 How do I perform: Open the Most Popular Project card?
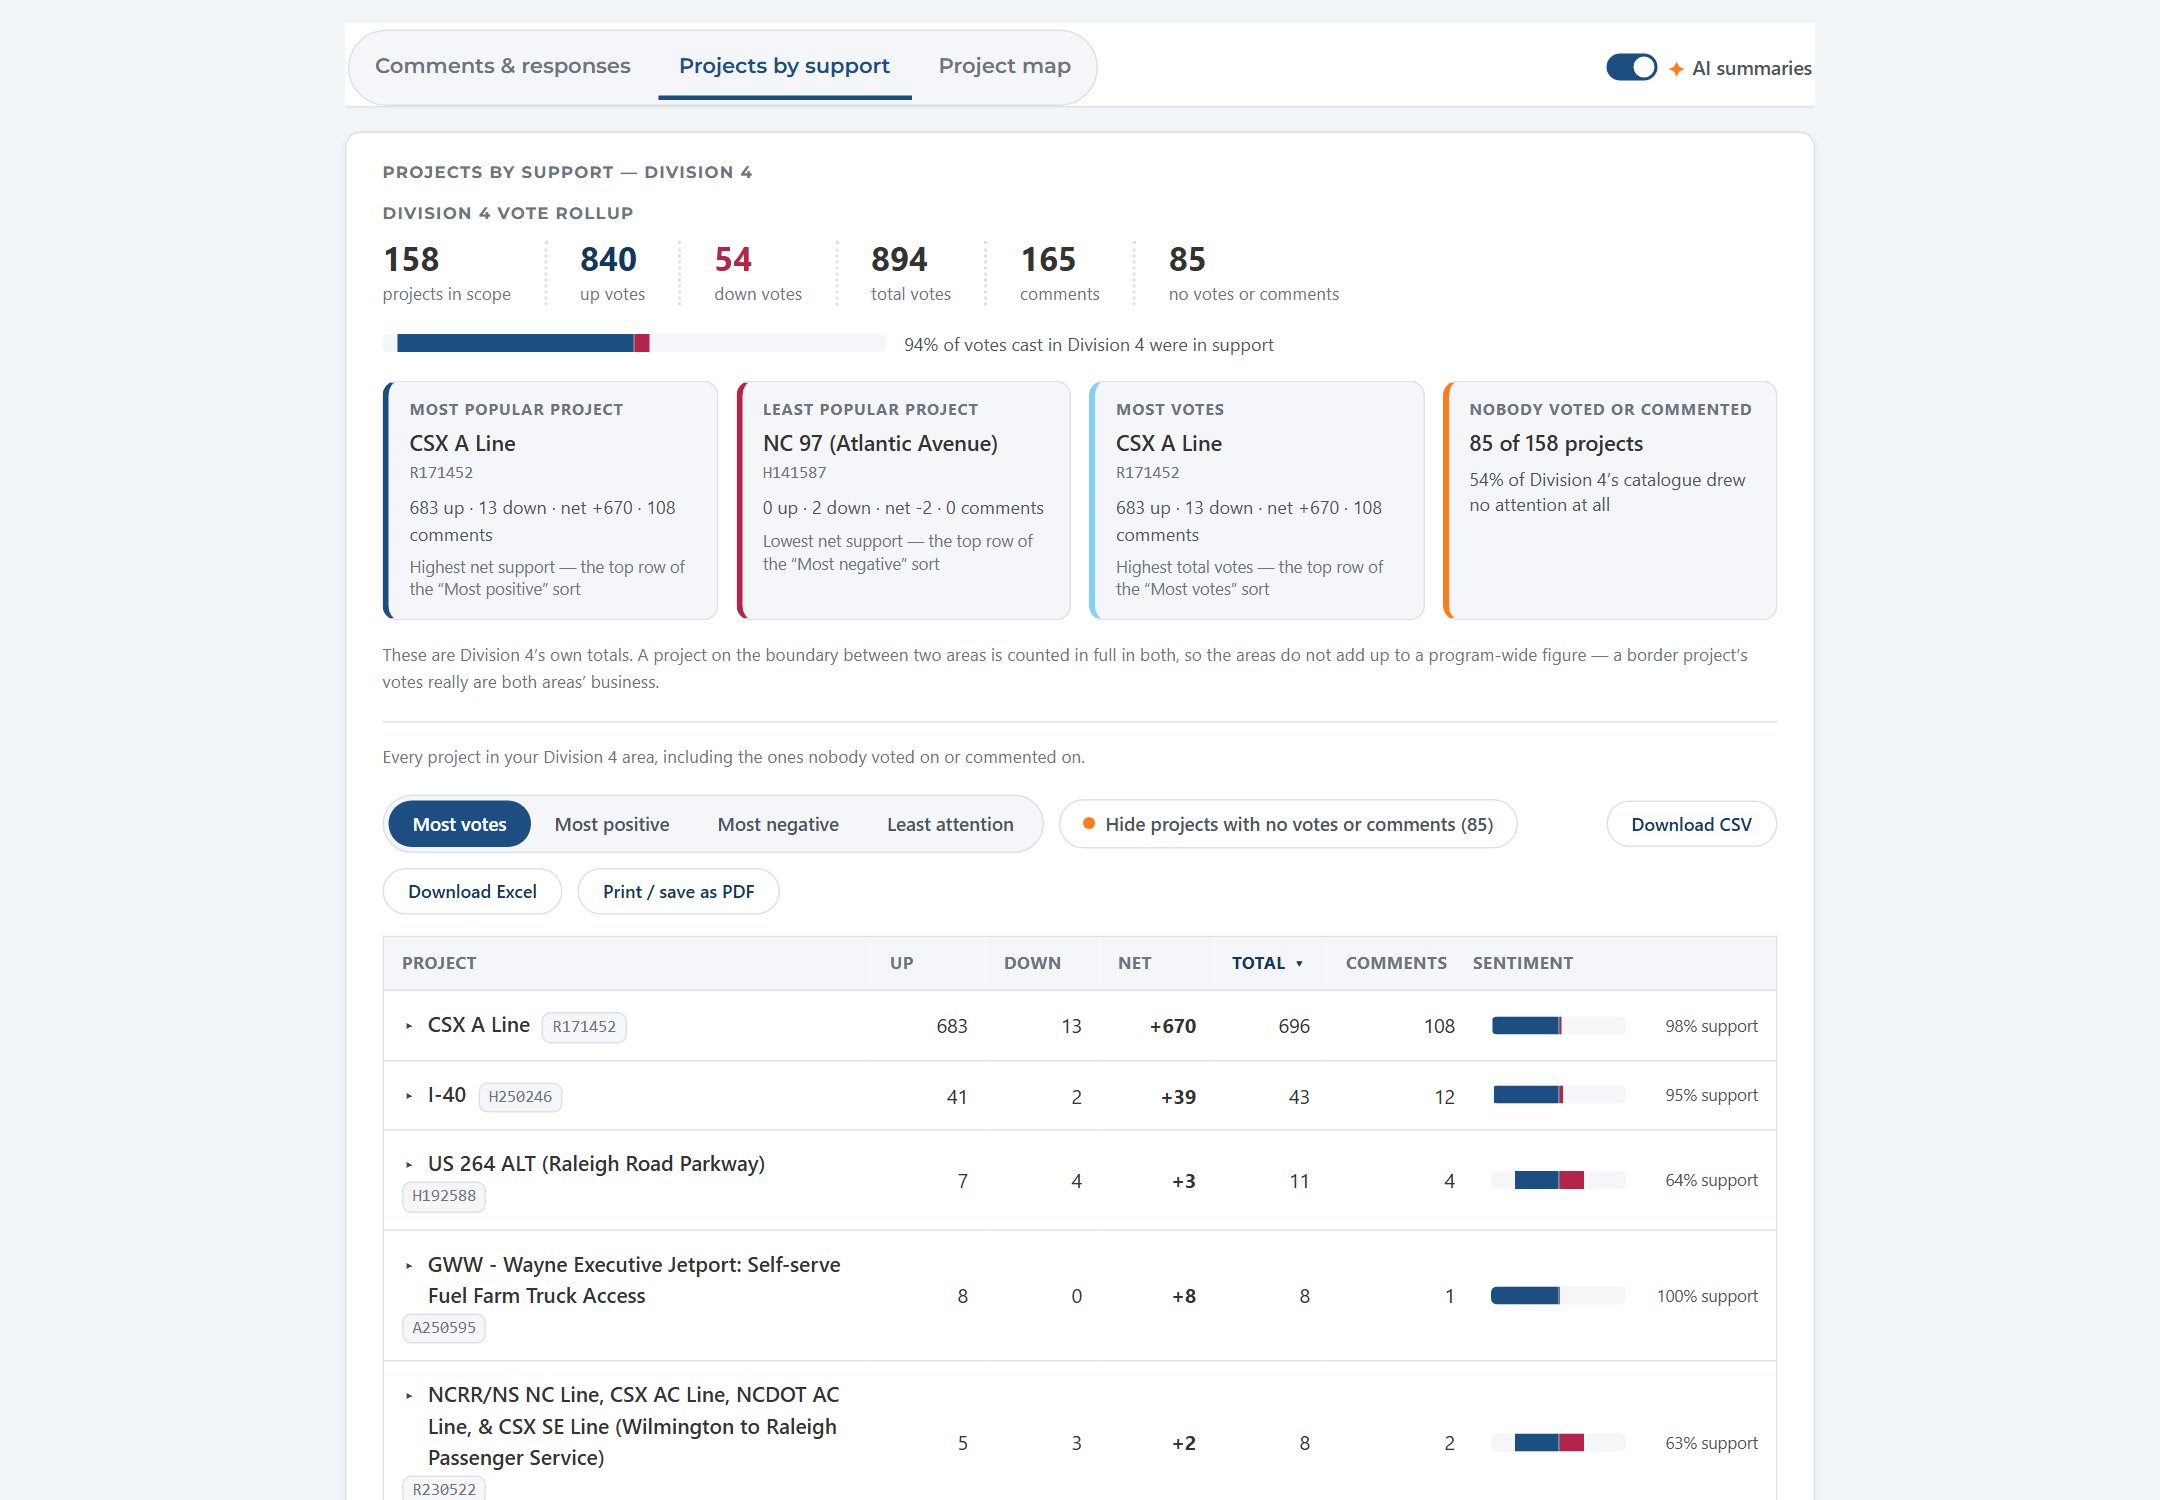click(x=550, y=500)
